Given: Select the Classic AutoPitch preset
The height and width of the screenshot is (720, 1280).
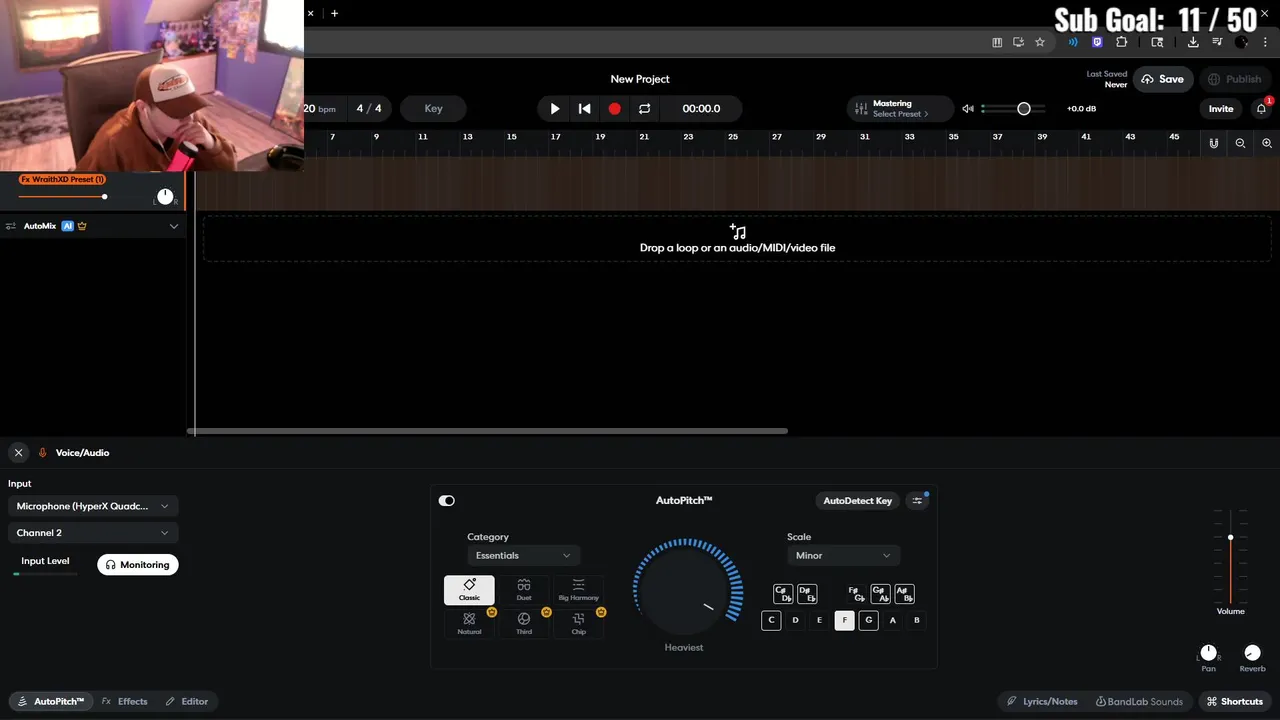Looking at the screenshot, I should pyautogui.click(x=469, y=590).
